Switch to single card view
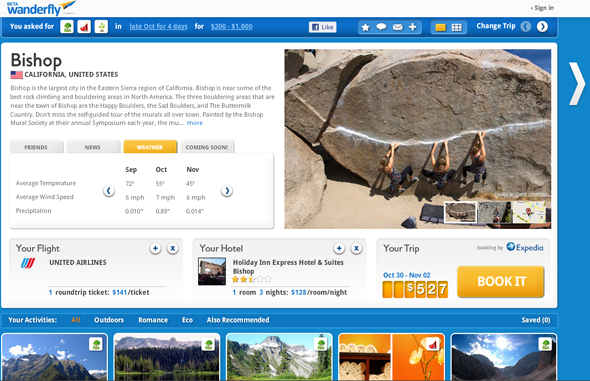590x381 pixels. coord(440,27)
